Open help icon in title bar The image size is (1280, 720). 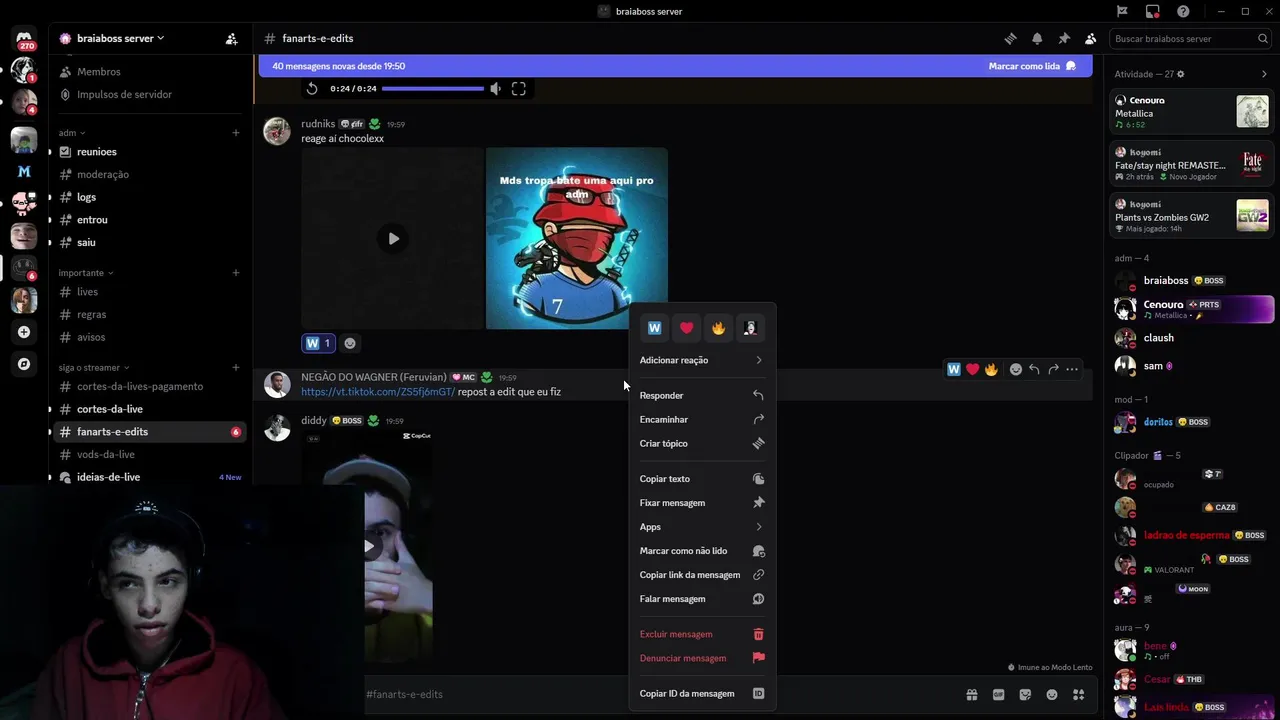(x=1183, y=11)
